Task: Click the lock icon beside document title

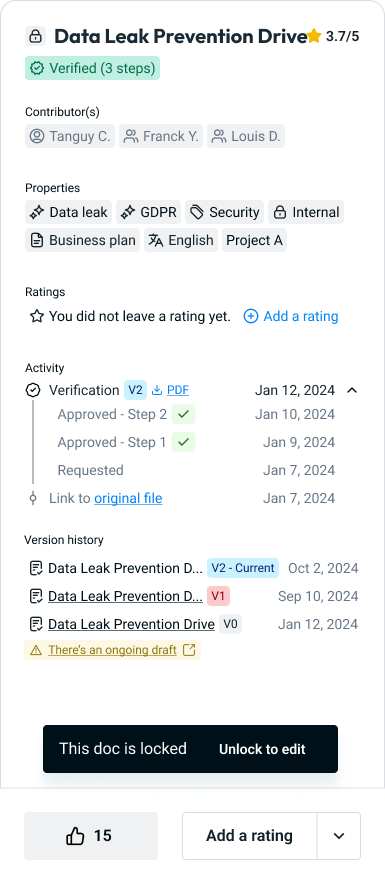Action: (x=36, y=36)
